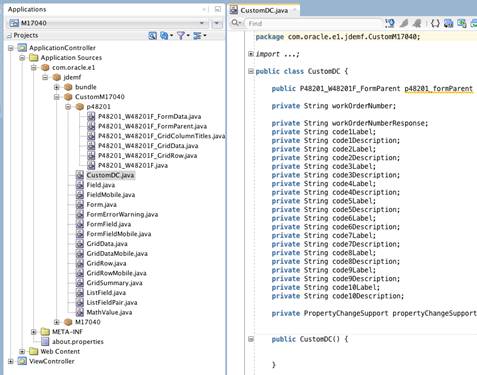This screenshot has width=477, height=375.
Task: Collapse the com.oracle.e1 package
Action: pyautogui.click(x=34, y=68)
